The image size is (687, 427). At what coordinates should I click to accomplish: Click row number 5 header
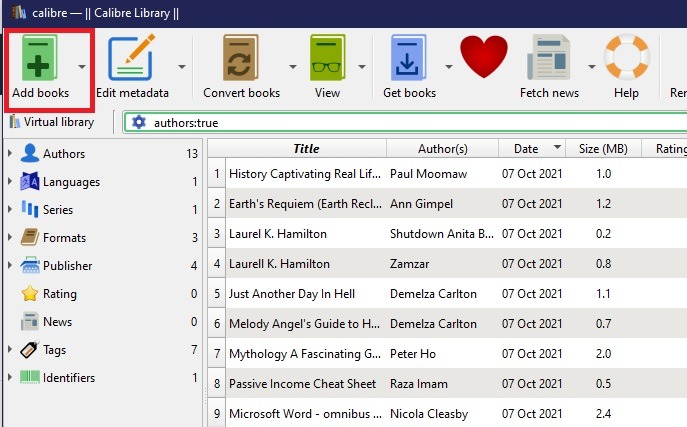pos(216,293)
